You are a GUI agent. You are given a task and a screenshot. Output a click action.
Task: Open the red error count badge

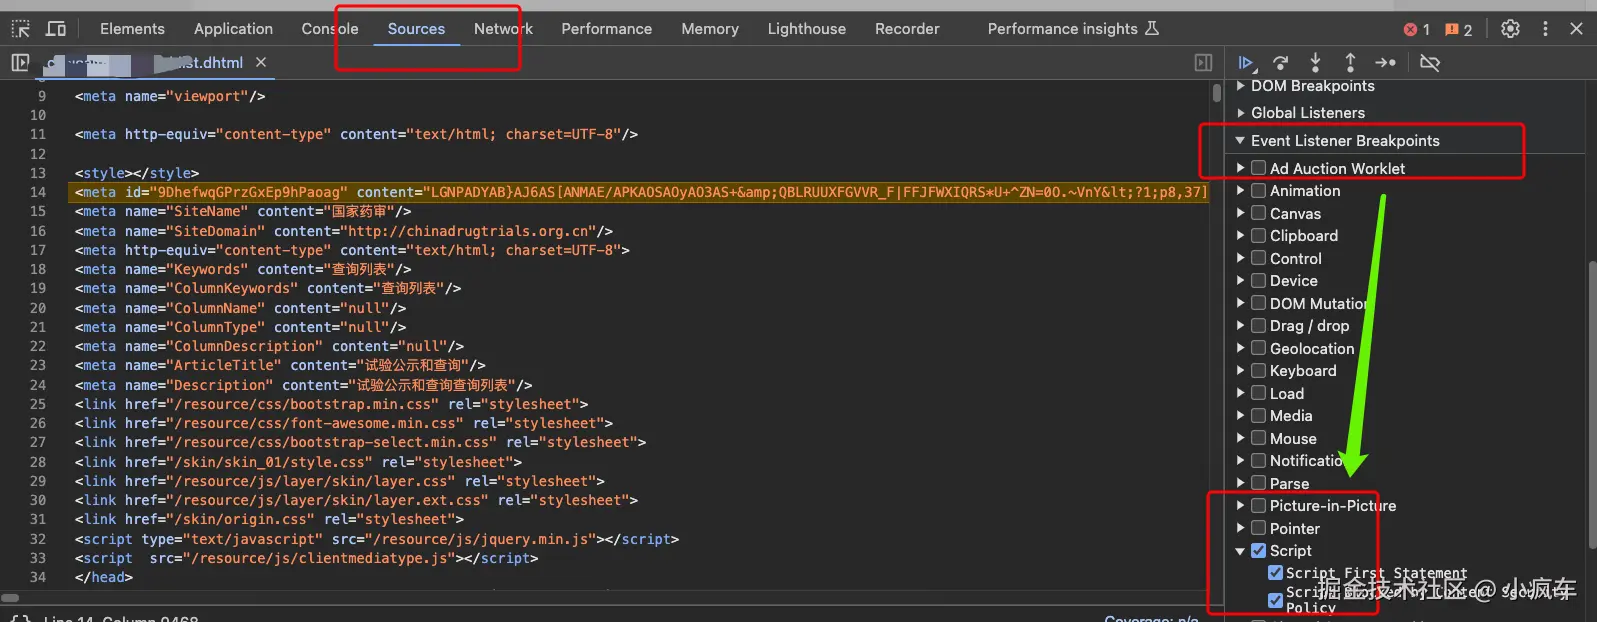click(x=1416, y=29)
